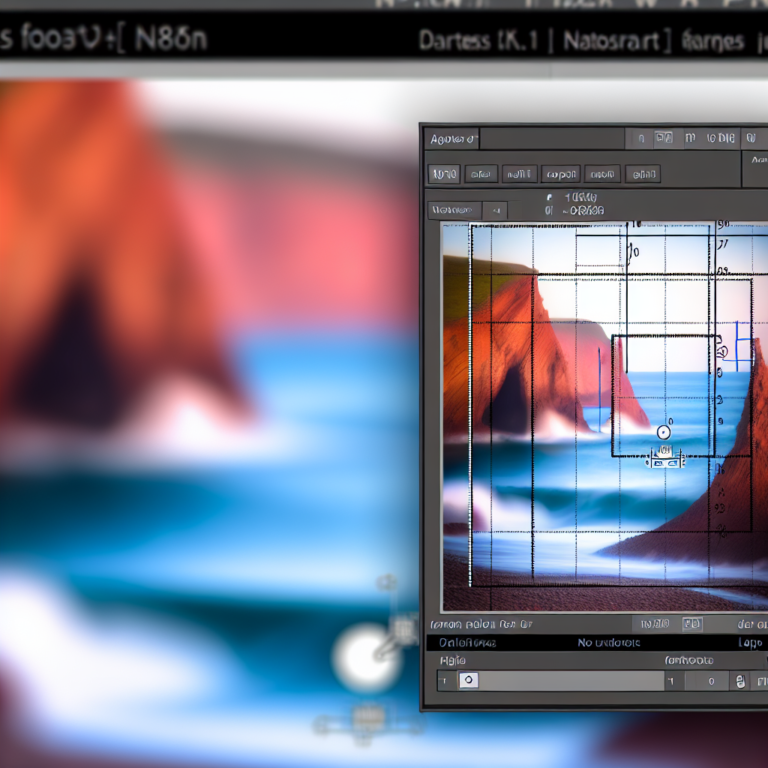Open the dropdown arrow beside the 'Nosasen' combo box

point(495,211)
